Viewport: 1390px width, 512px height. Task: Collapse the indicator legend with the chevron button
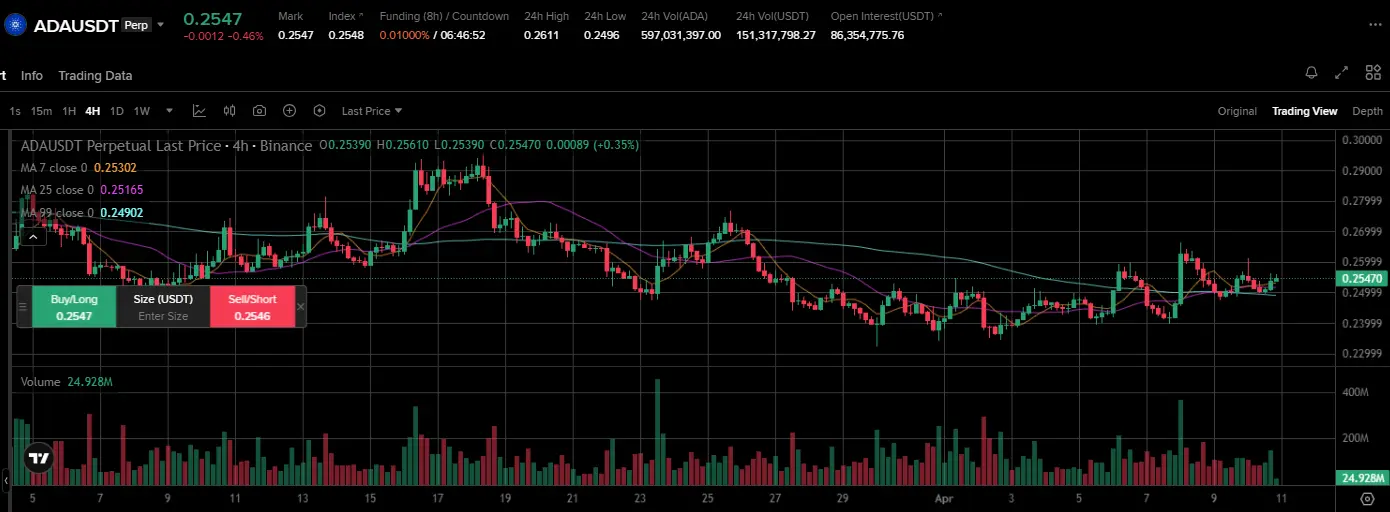click(33, 237)
